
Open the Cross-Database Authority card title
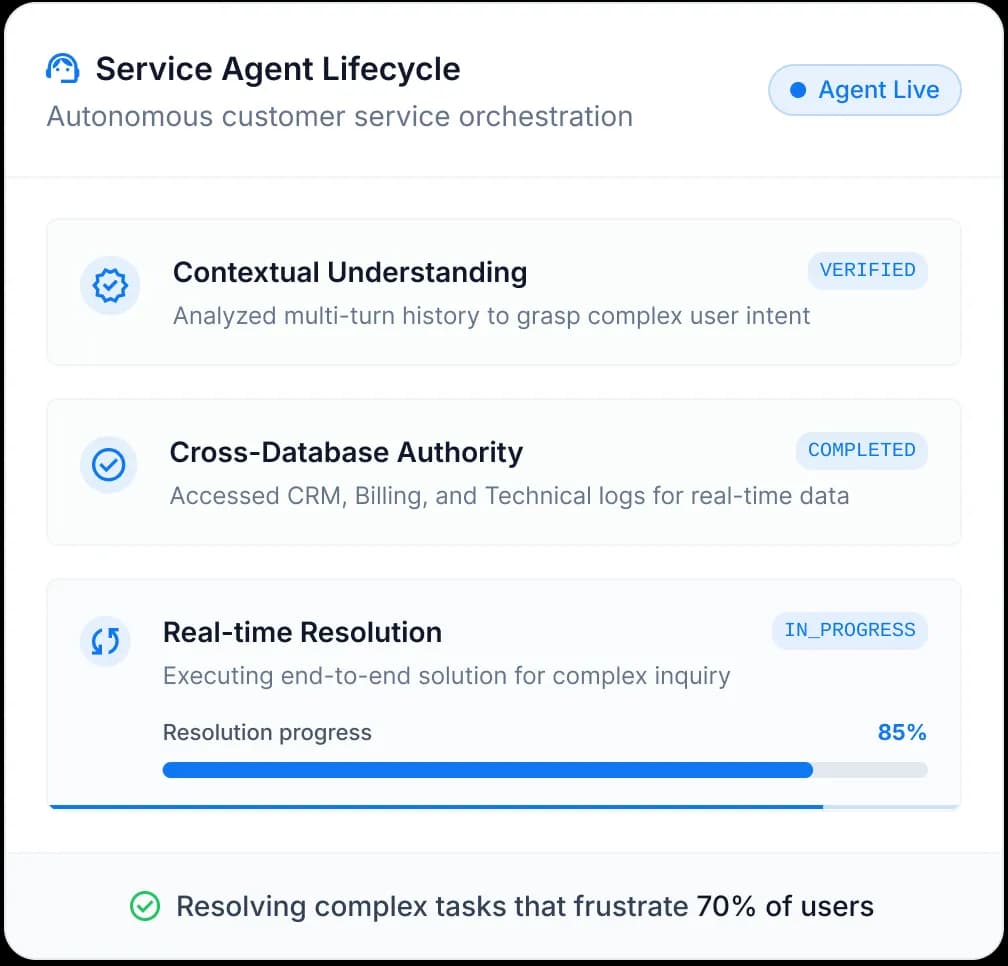(346, 452)
